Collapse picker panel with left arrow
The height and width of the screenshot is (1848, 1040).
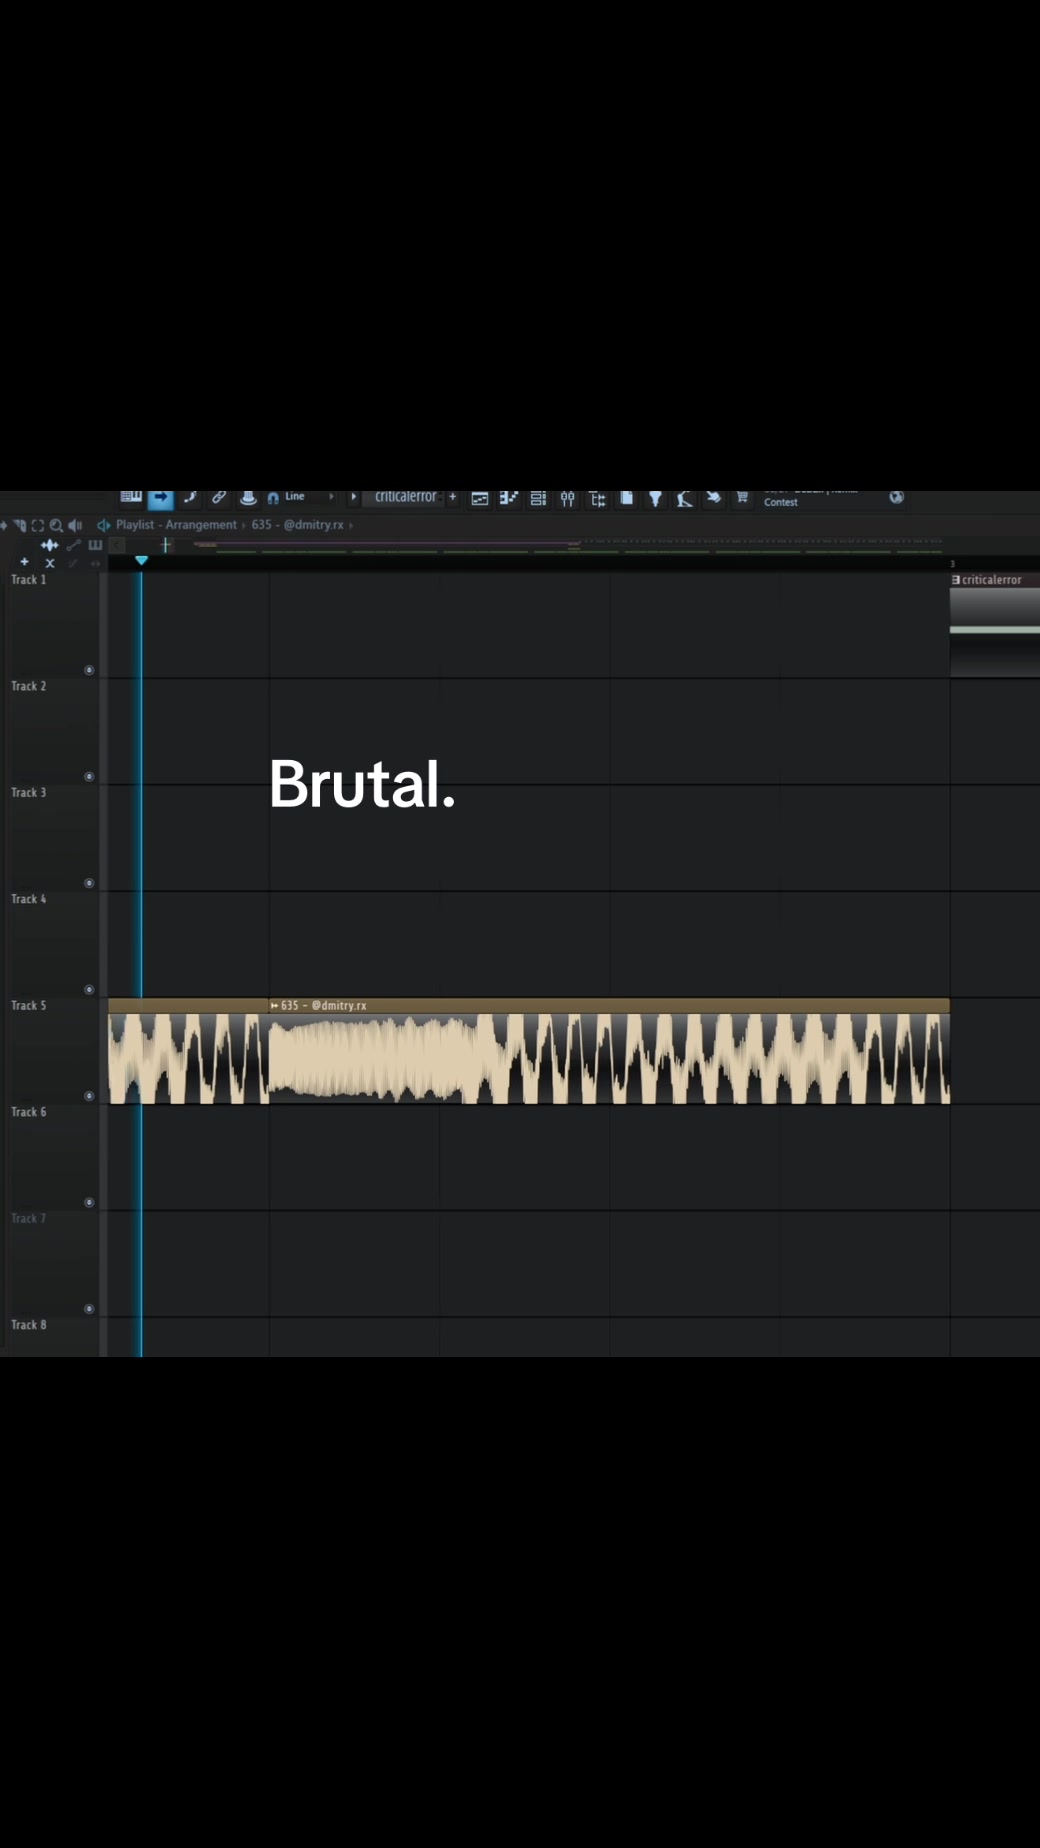[117, 545]
